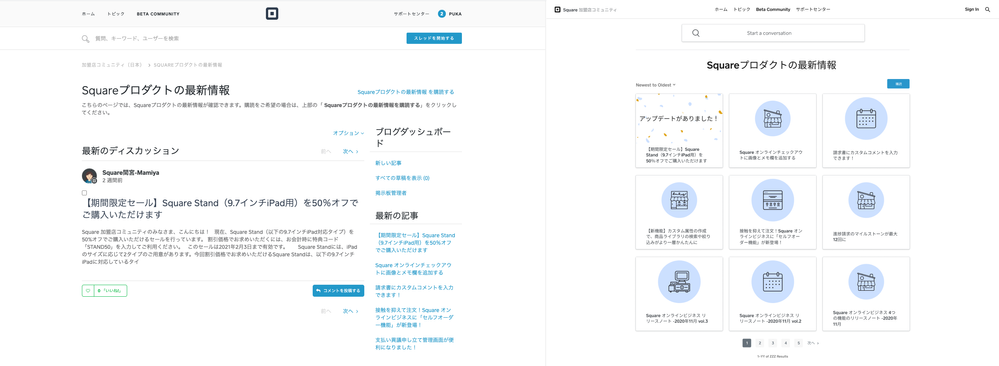Open the calendar icon on 請求書にカスタムコメント card

pyautogui.click(x=866, y=119)
